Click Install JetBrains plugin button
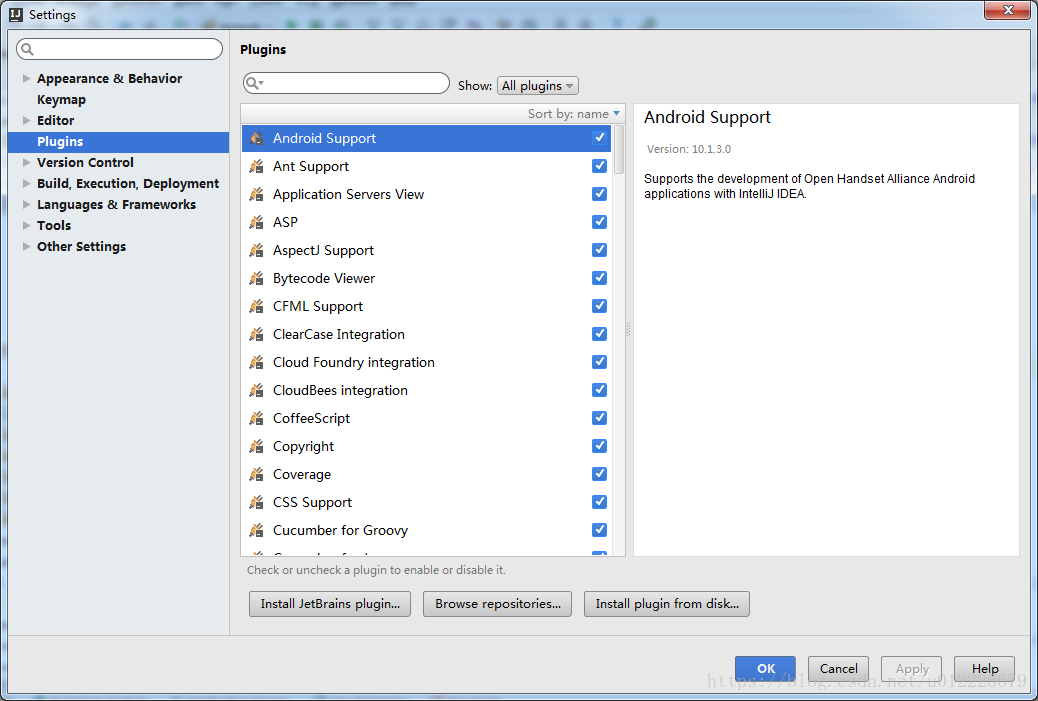 pyautogui.click(x=330, y=604)
